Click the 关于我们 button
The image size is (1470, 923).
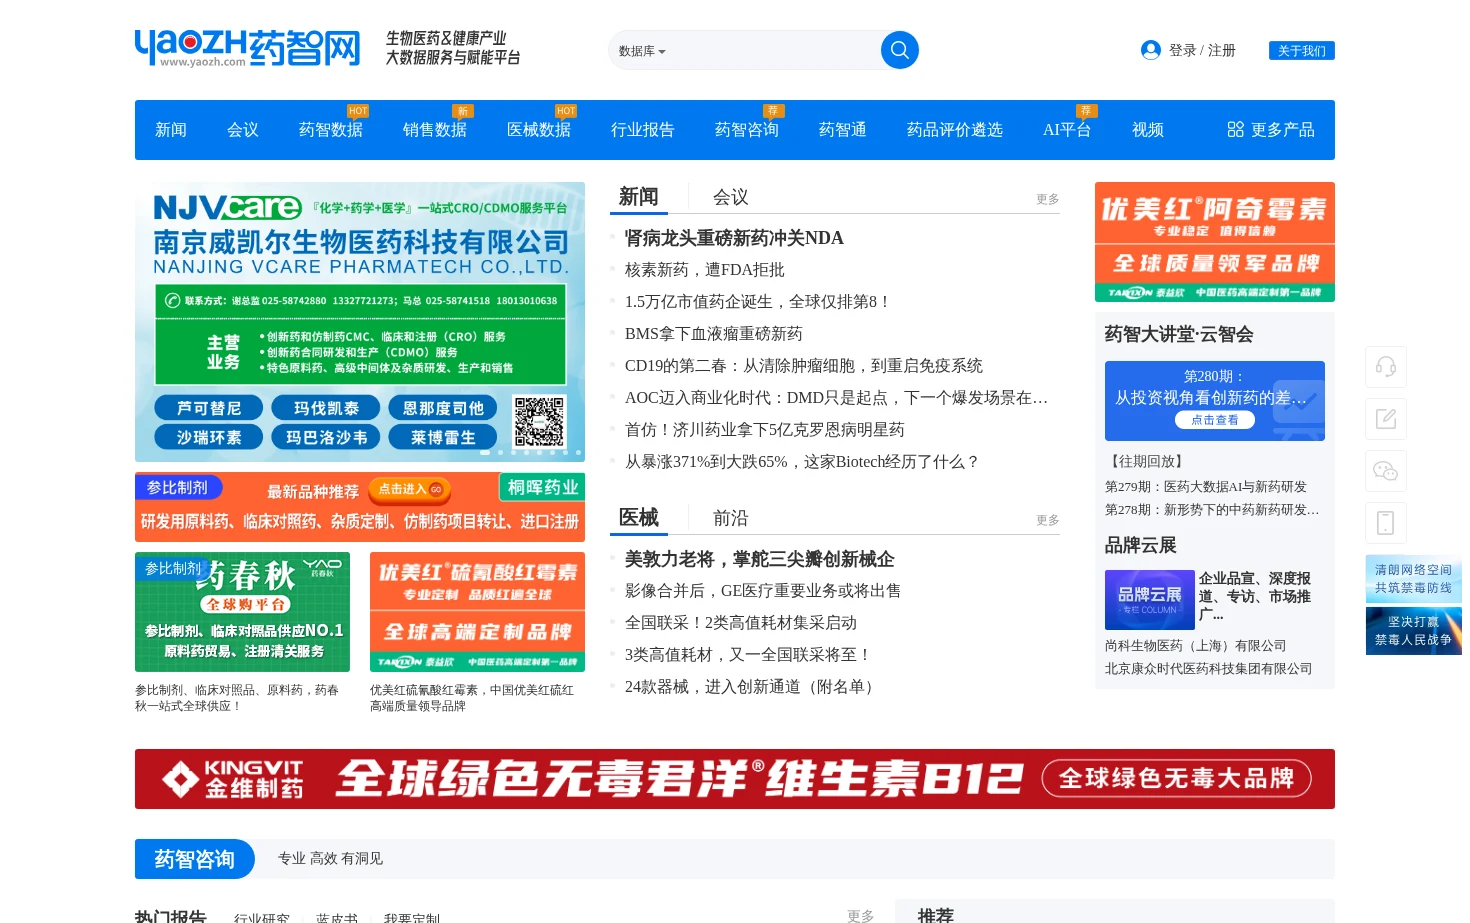(x=1302, y=51)
